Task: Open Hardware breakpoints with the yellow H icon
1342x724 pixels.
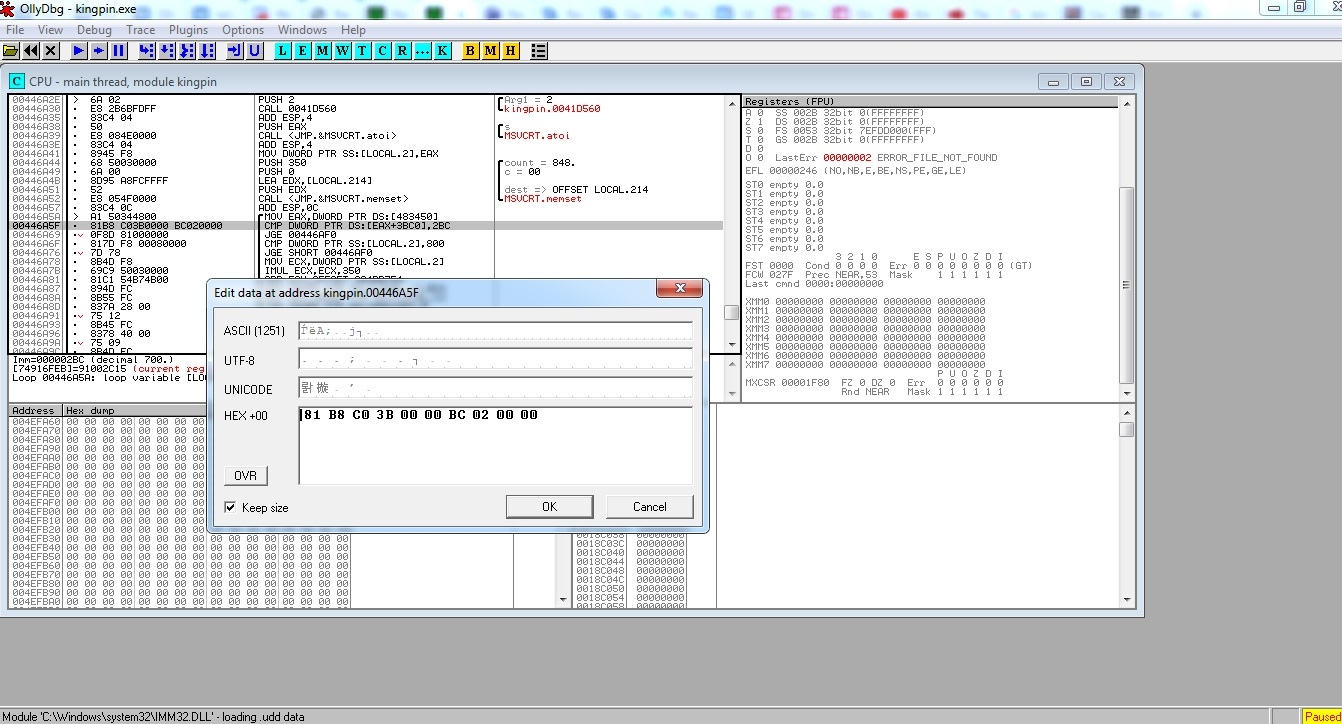Action: (511, 50)
